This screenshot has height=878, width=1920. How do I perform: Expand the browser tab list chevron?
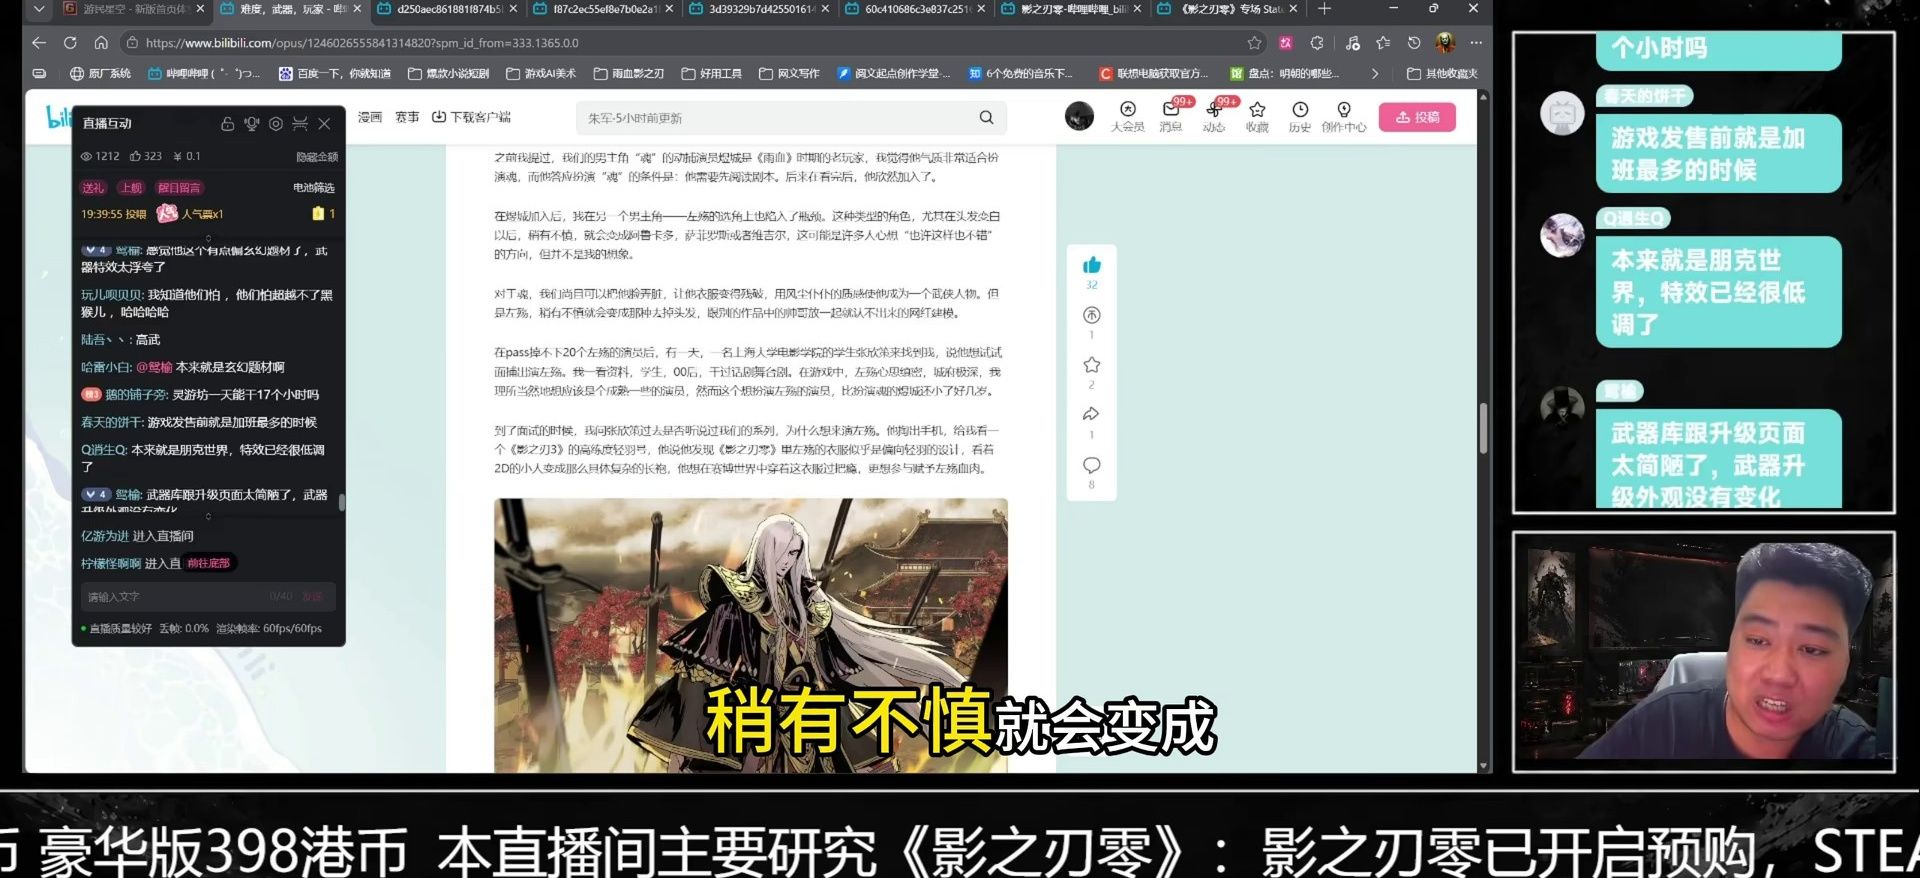39,9
